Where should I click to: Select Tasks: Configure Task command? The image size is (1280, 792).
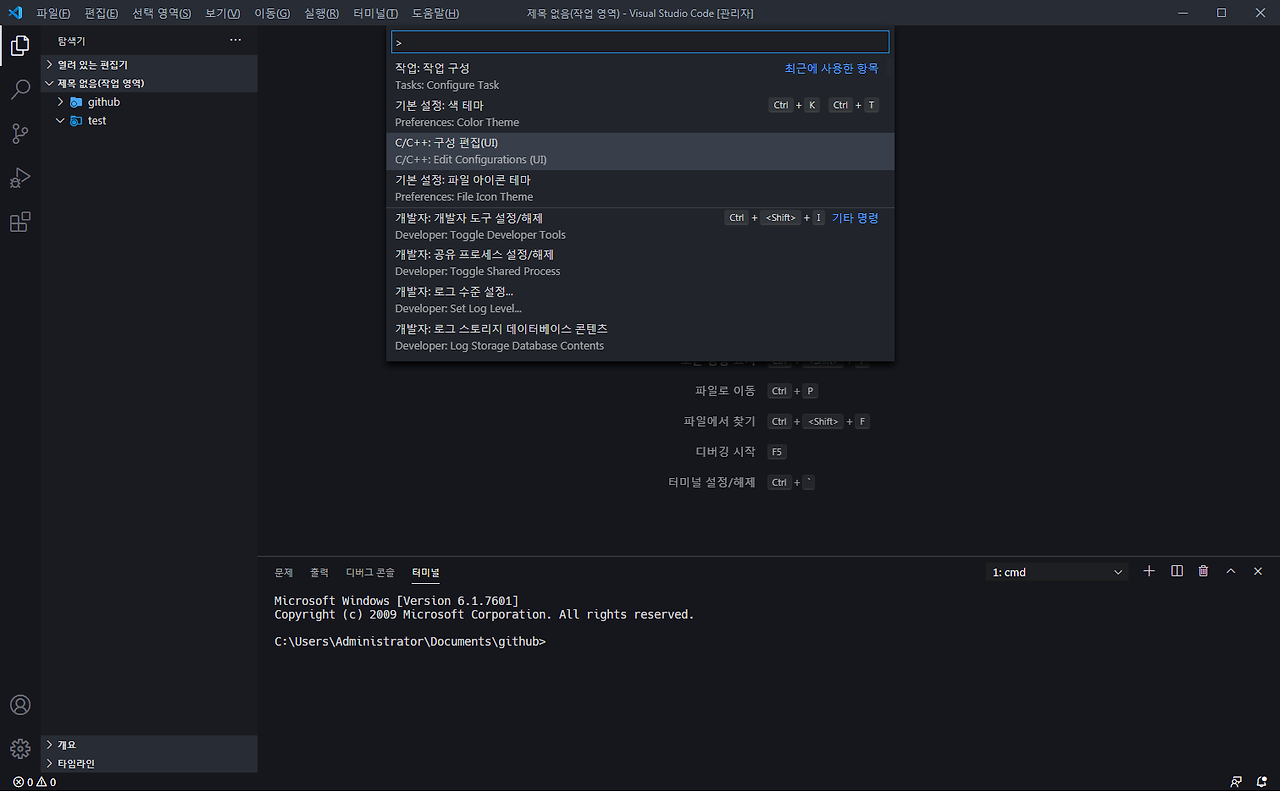click(x=640, y=77)
